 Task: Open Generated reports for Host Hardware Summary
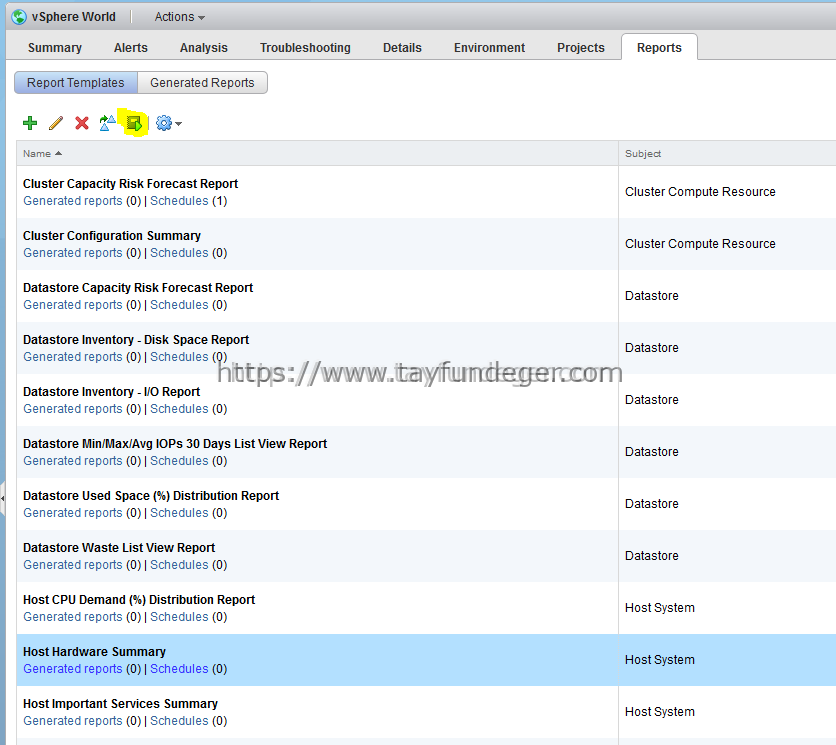(x=73, y=669)
